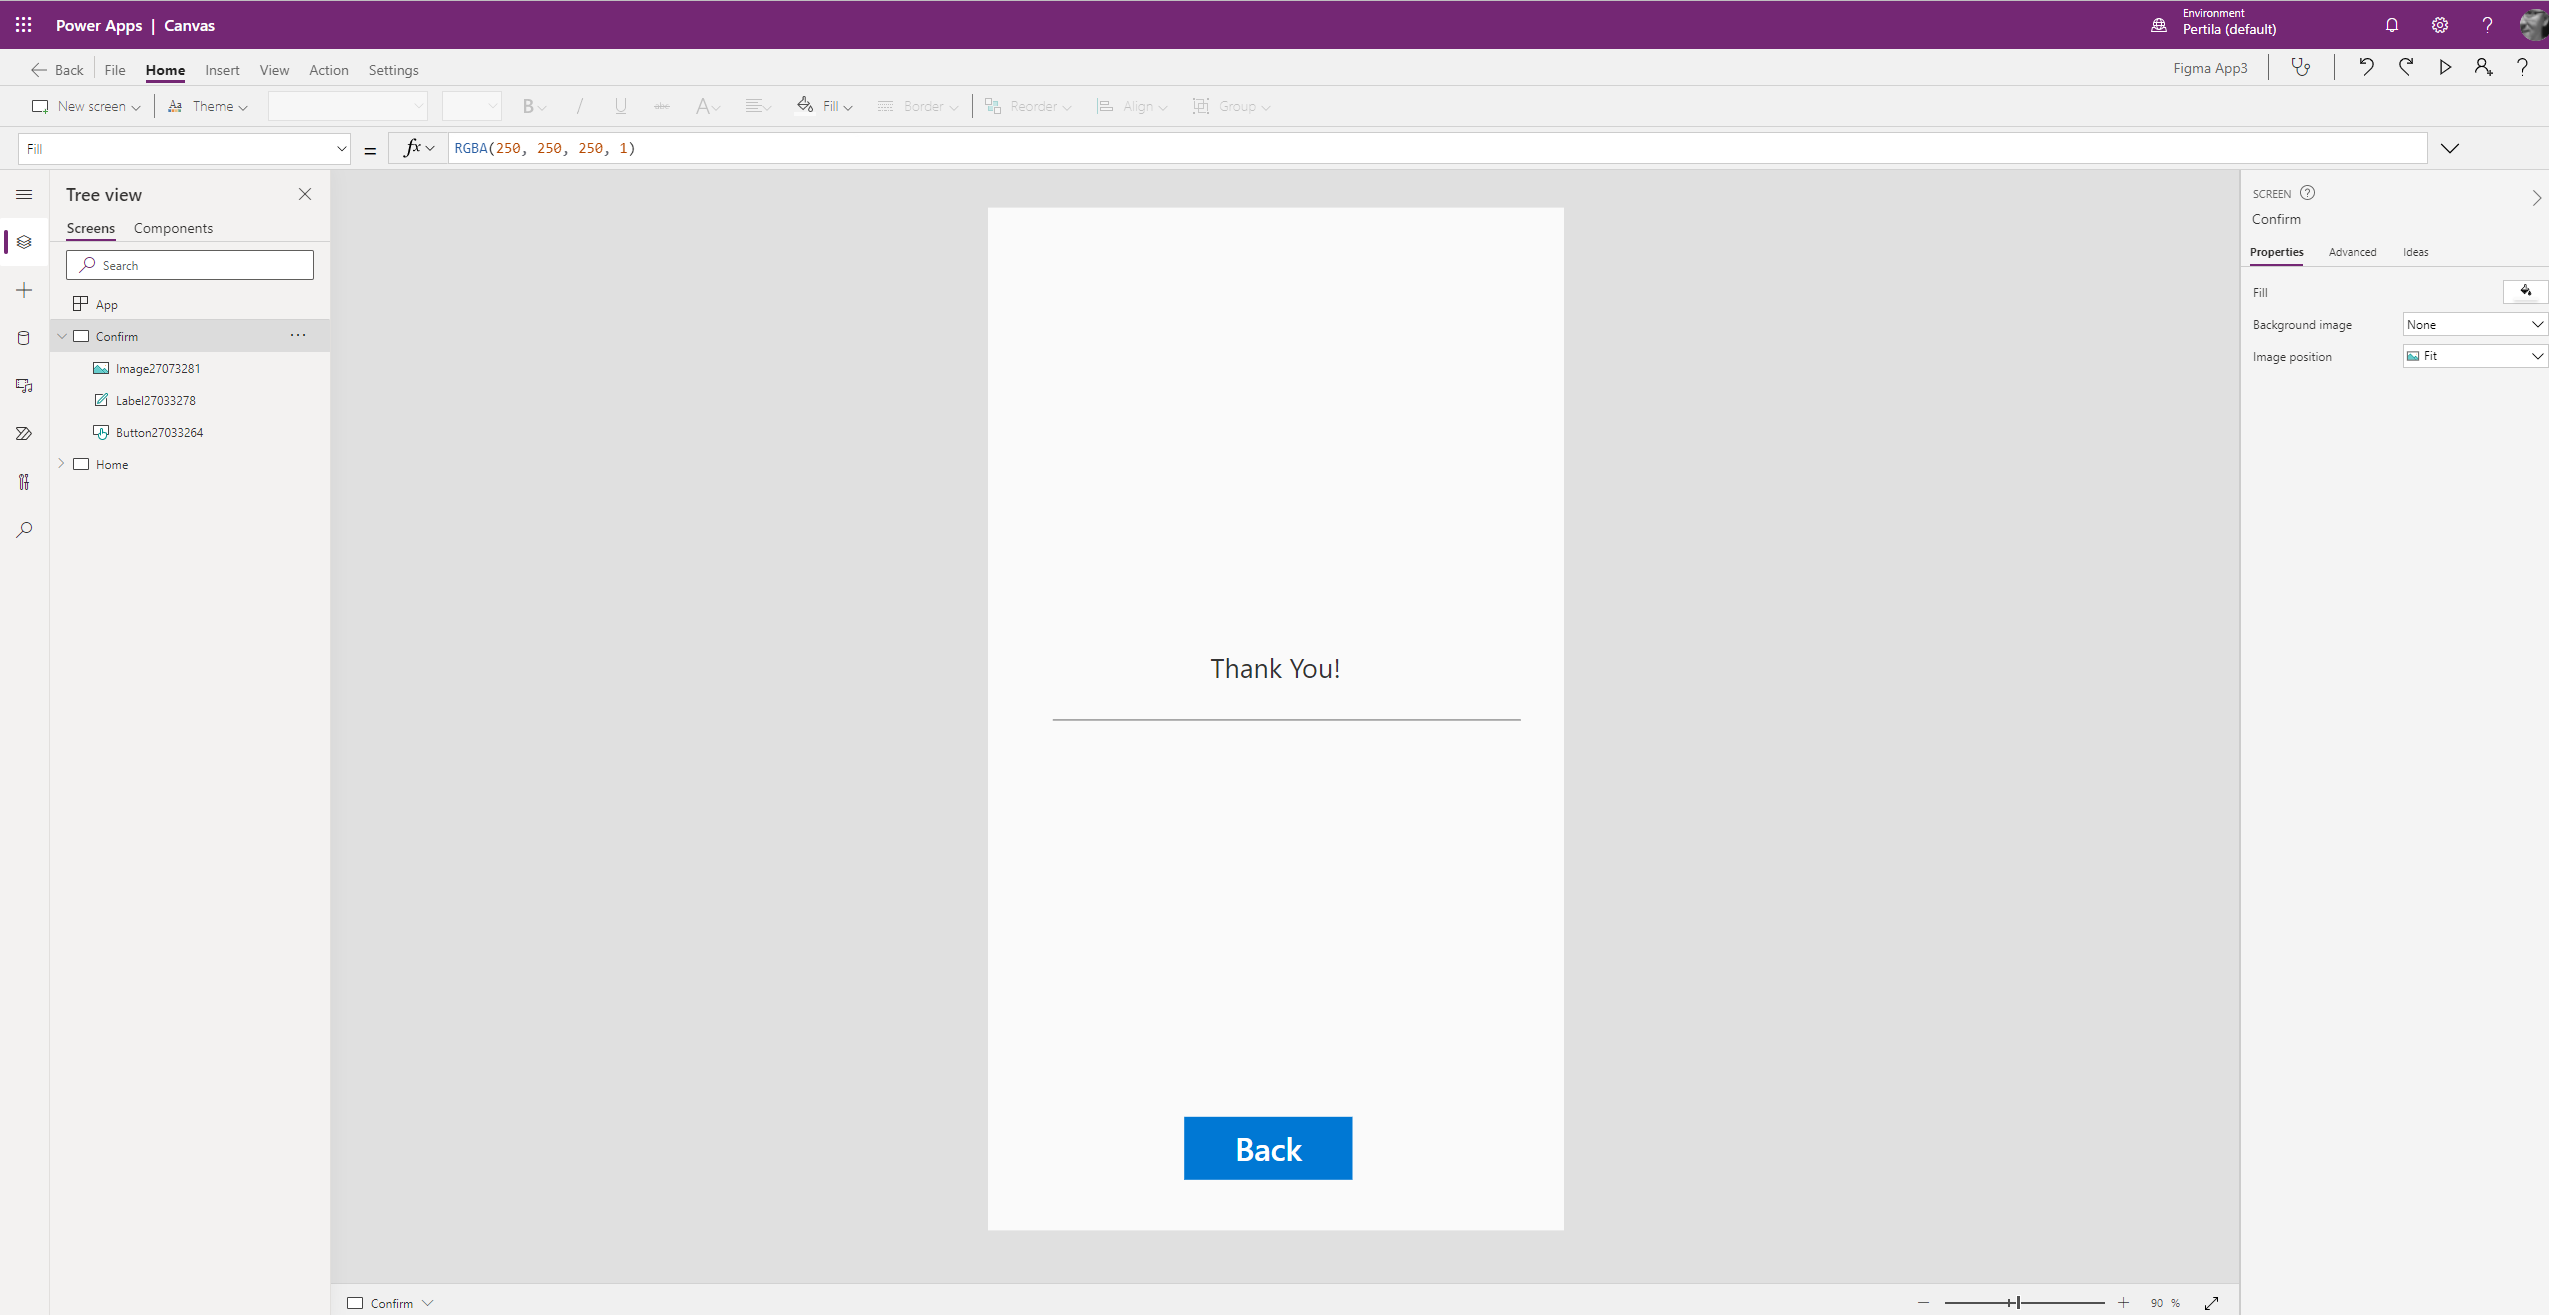Click the blue Back button on canvas
This screenshot has width=2549, height=1315.
(x=1267, y=1148)
